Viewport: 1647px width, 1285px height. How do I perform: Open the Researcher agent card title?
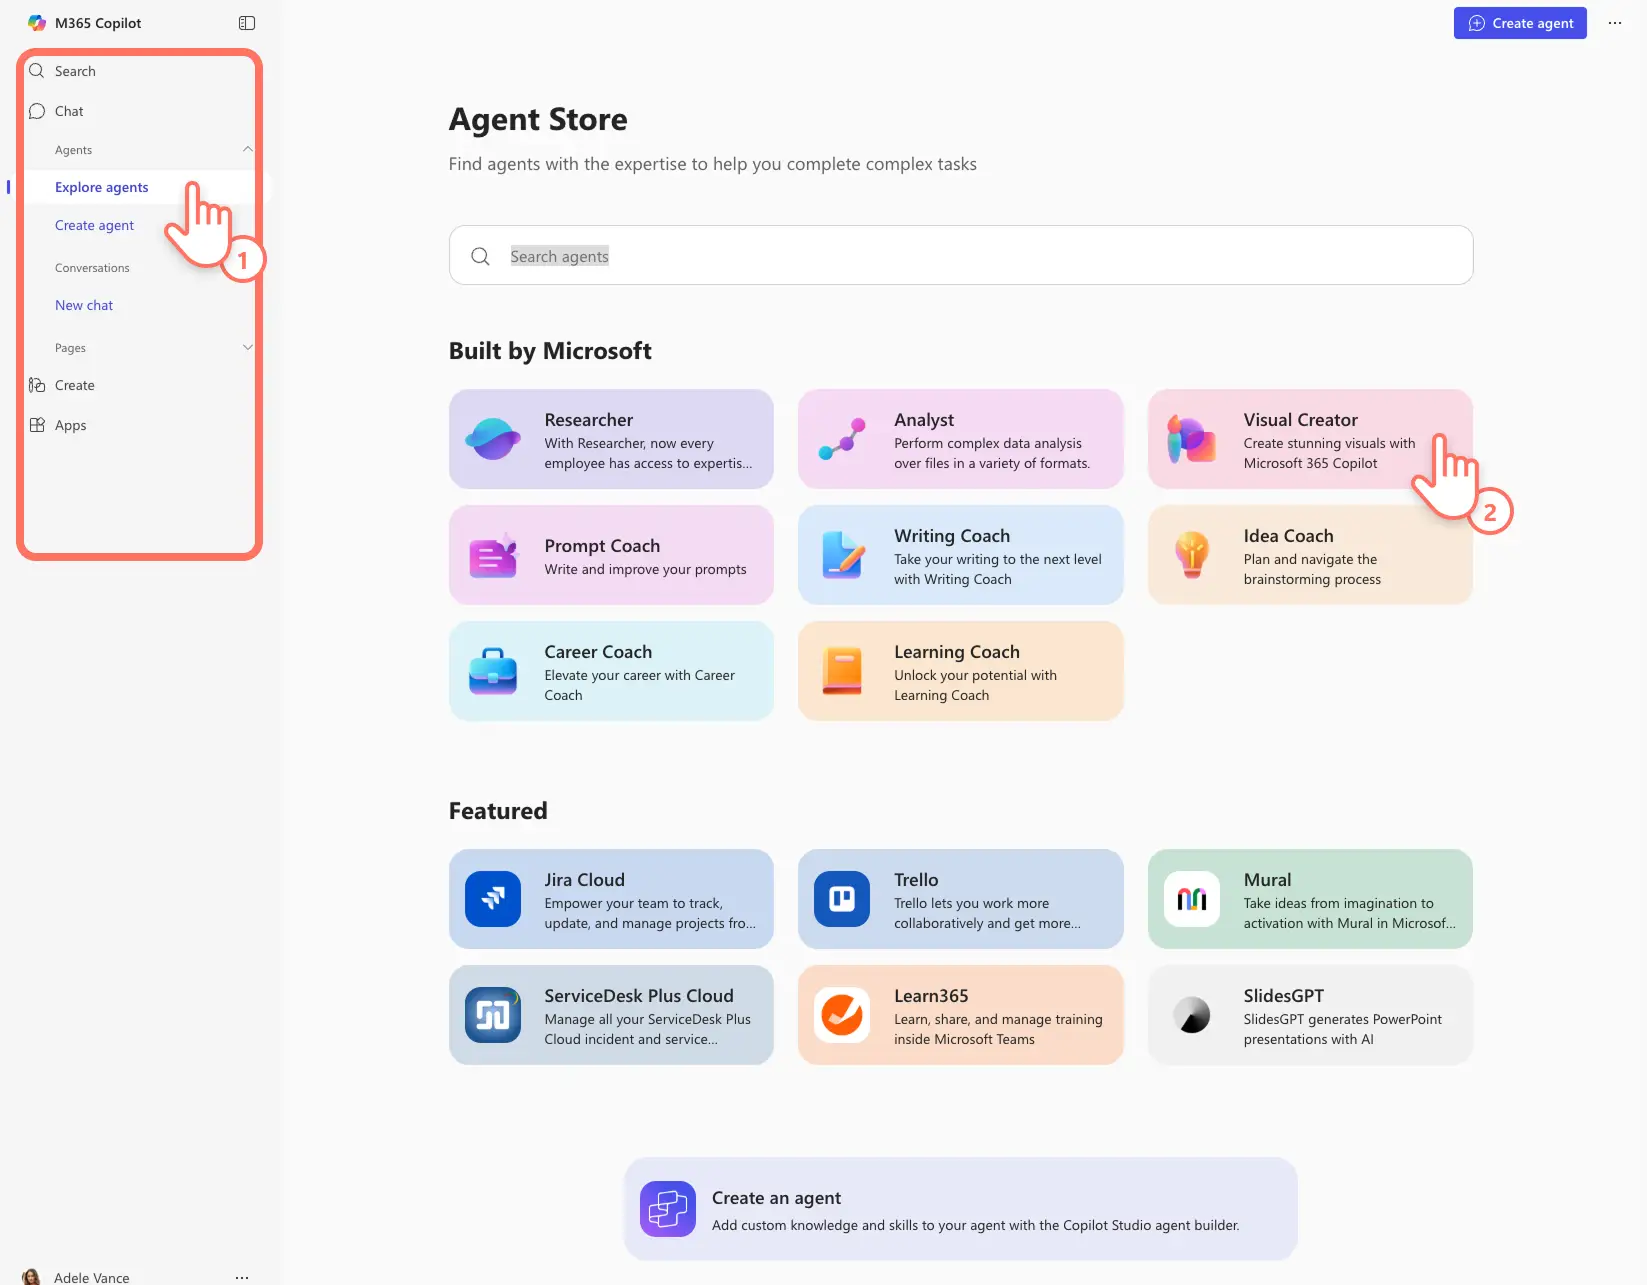(589, 420)
